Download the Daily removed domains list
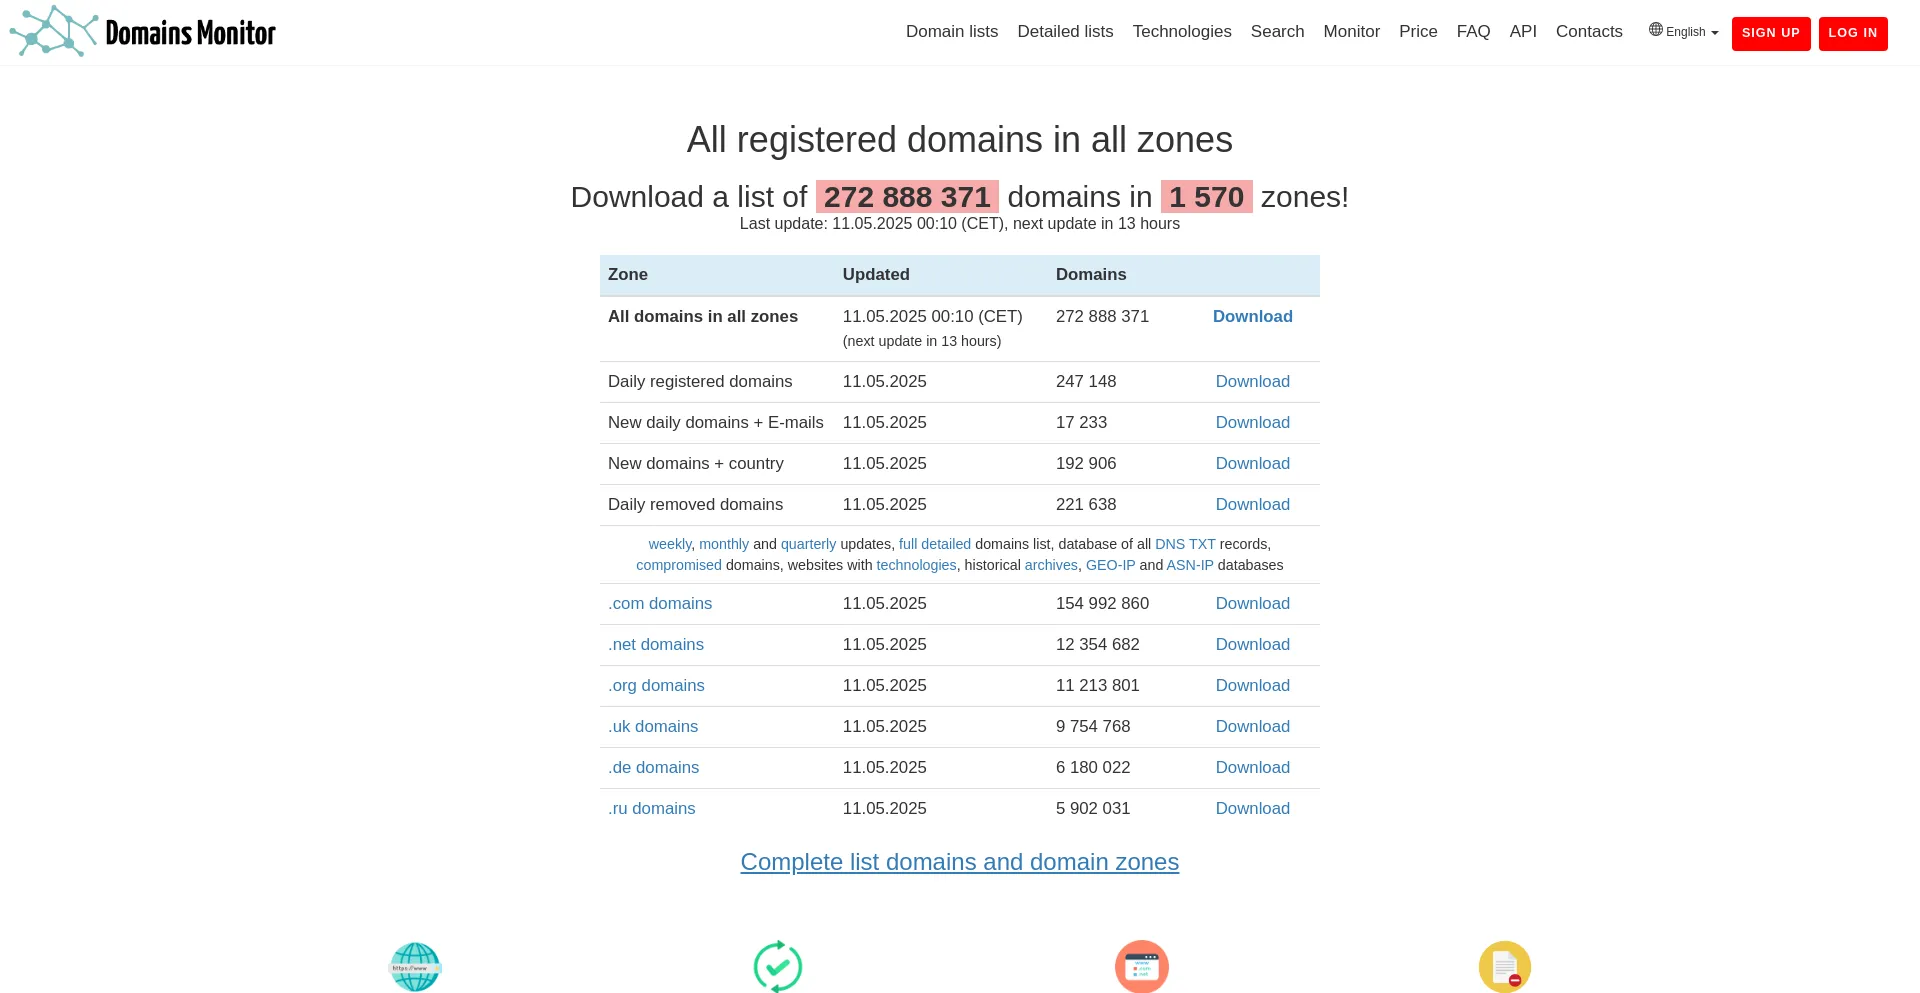Screen dimensions: 1920x993 (1252, 505)
